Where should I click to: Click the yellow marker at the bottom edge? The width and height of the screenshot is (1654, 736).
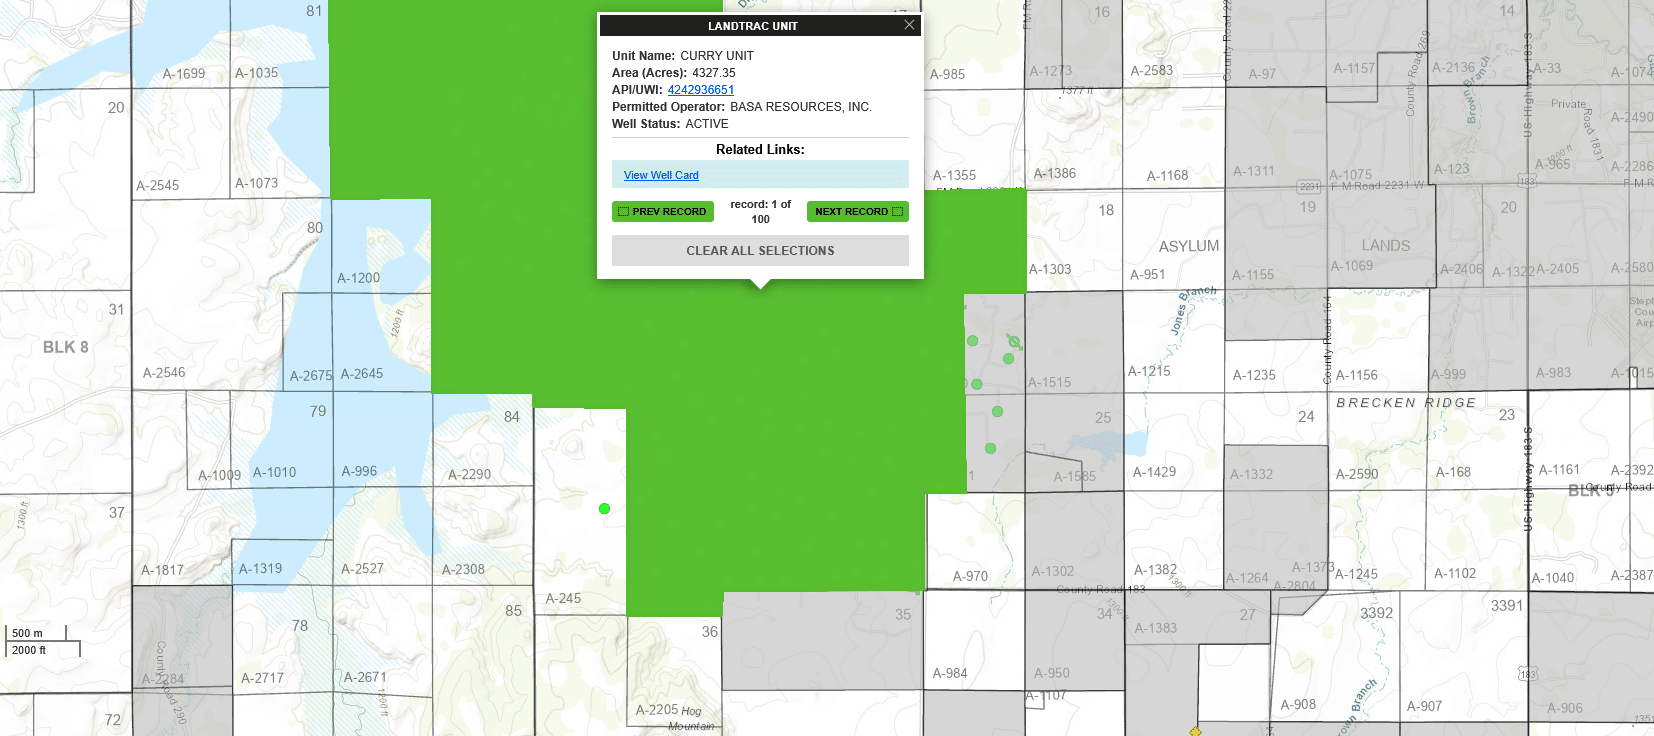pyautogui.click(x=1195, y=731)
